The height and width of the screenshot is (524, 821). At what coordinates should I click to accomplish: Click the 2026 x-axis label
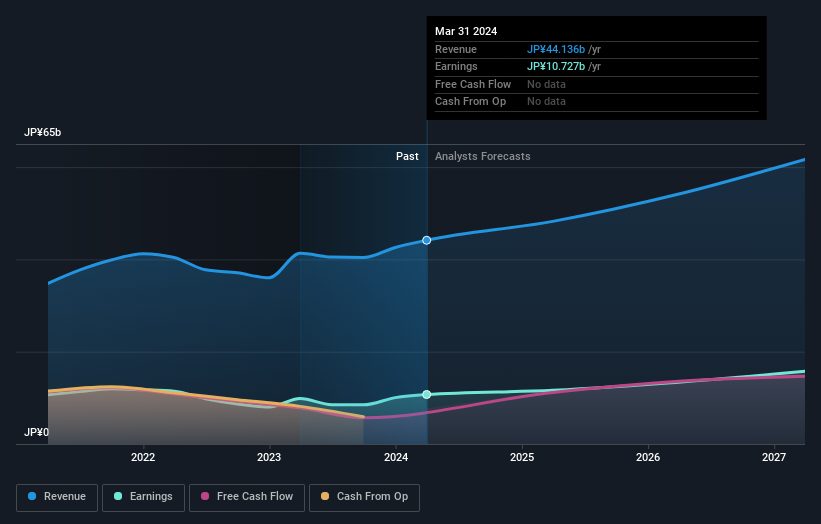tap(648, 457)
